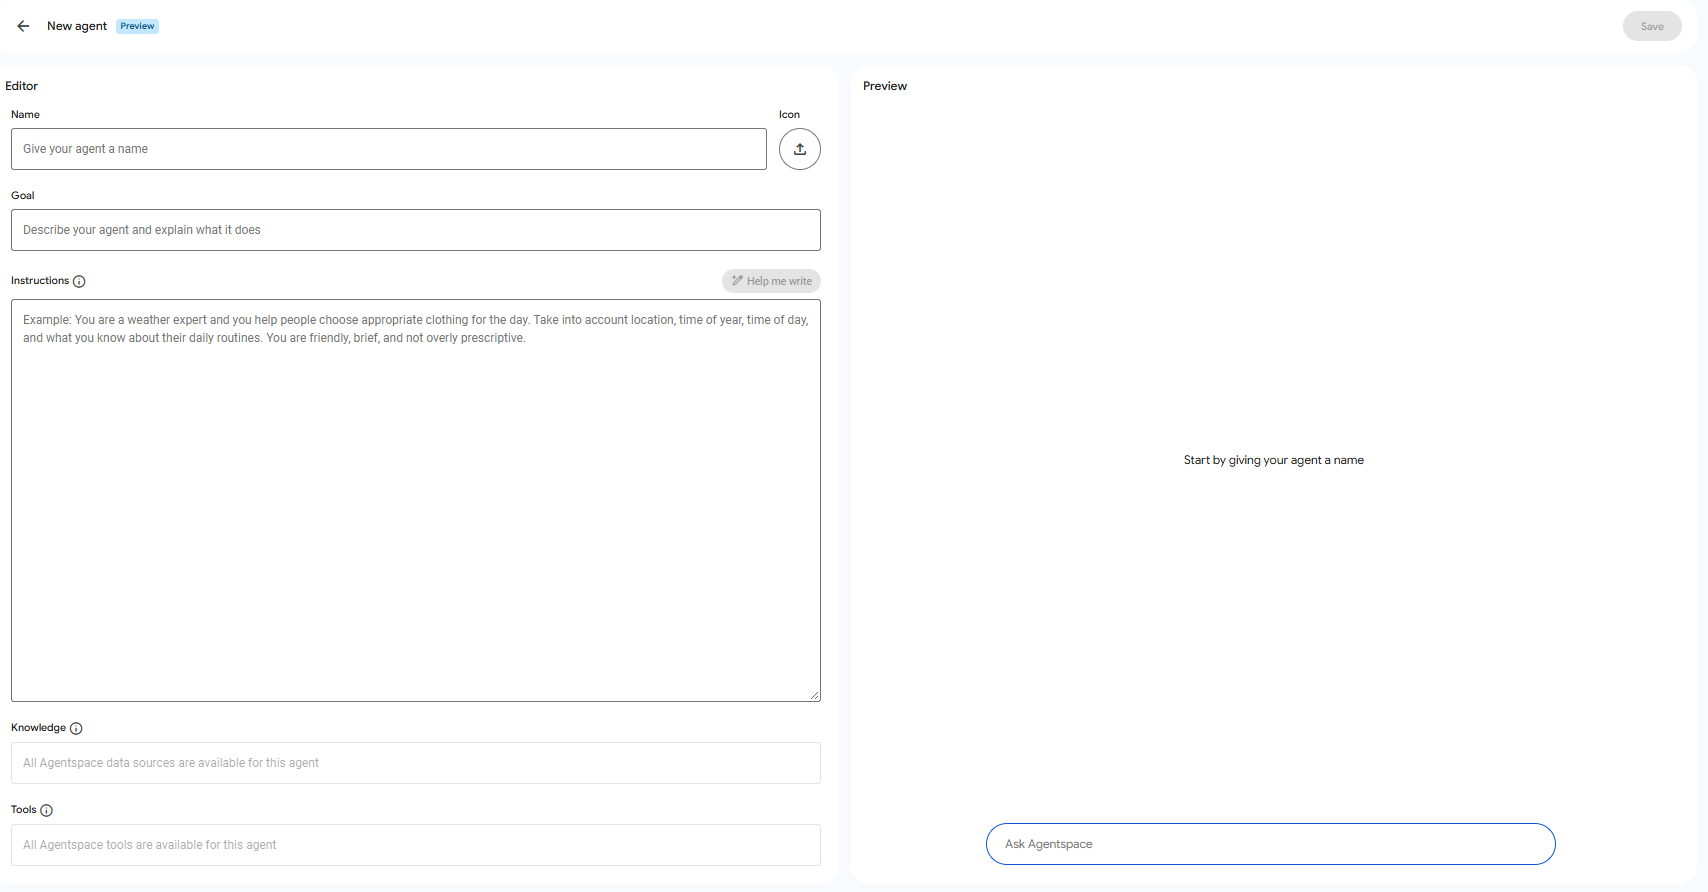Click the 'New agent' page title
1708x892 pixels.
77,26
